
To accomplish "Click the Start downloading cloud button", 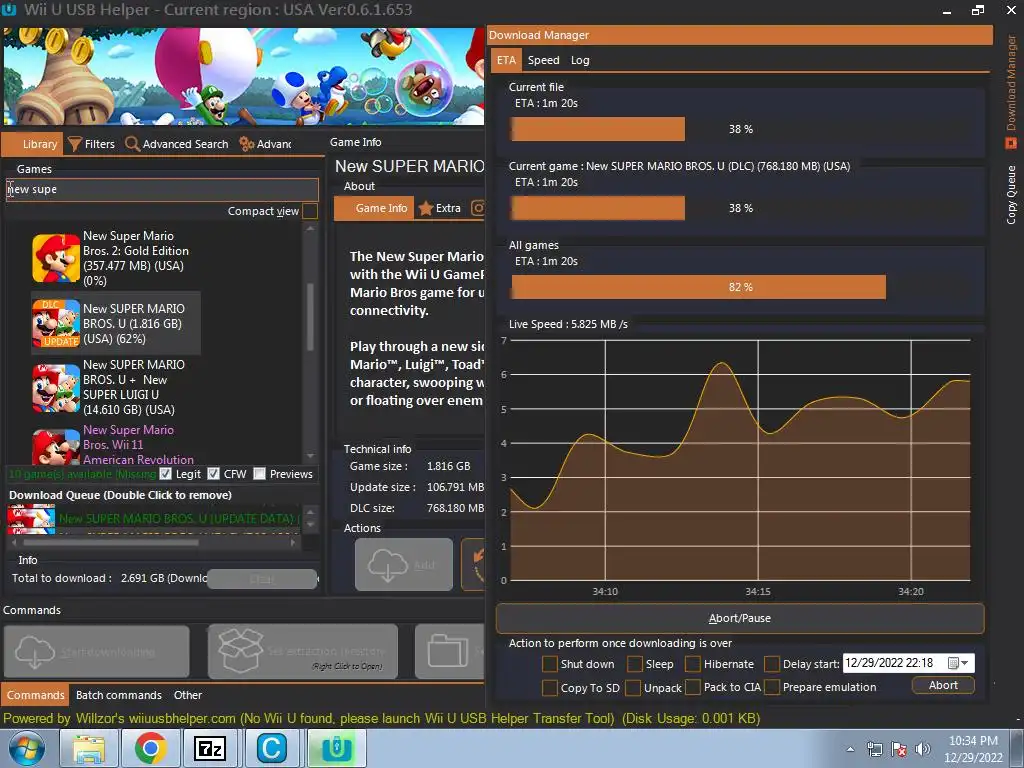I will coord(97,652).
